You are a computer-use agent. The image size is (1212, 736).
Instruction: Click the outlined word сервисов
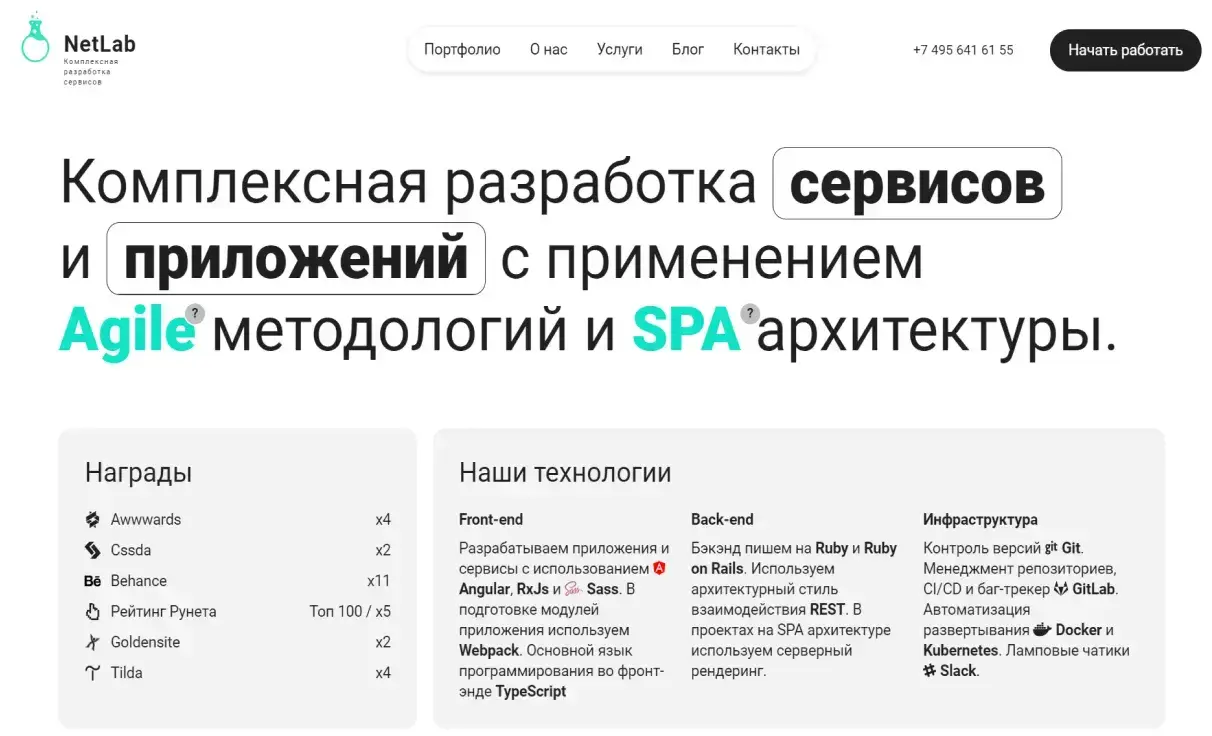(x=917, y=183)
